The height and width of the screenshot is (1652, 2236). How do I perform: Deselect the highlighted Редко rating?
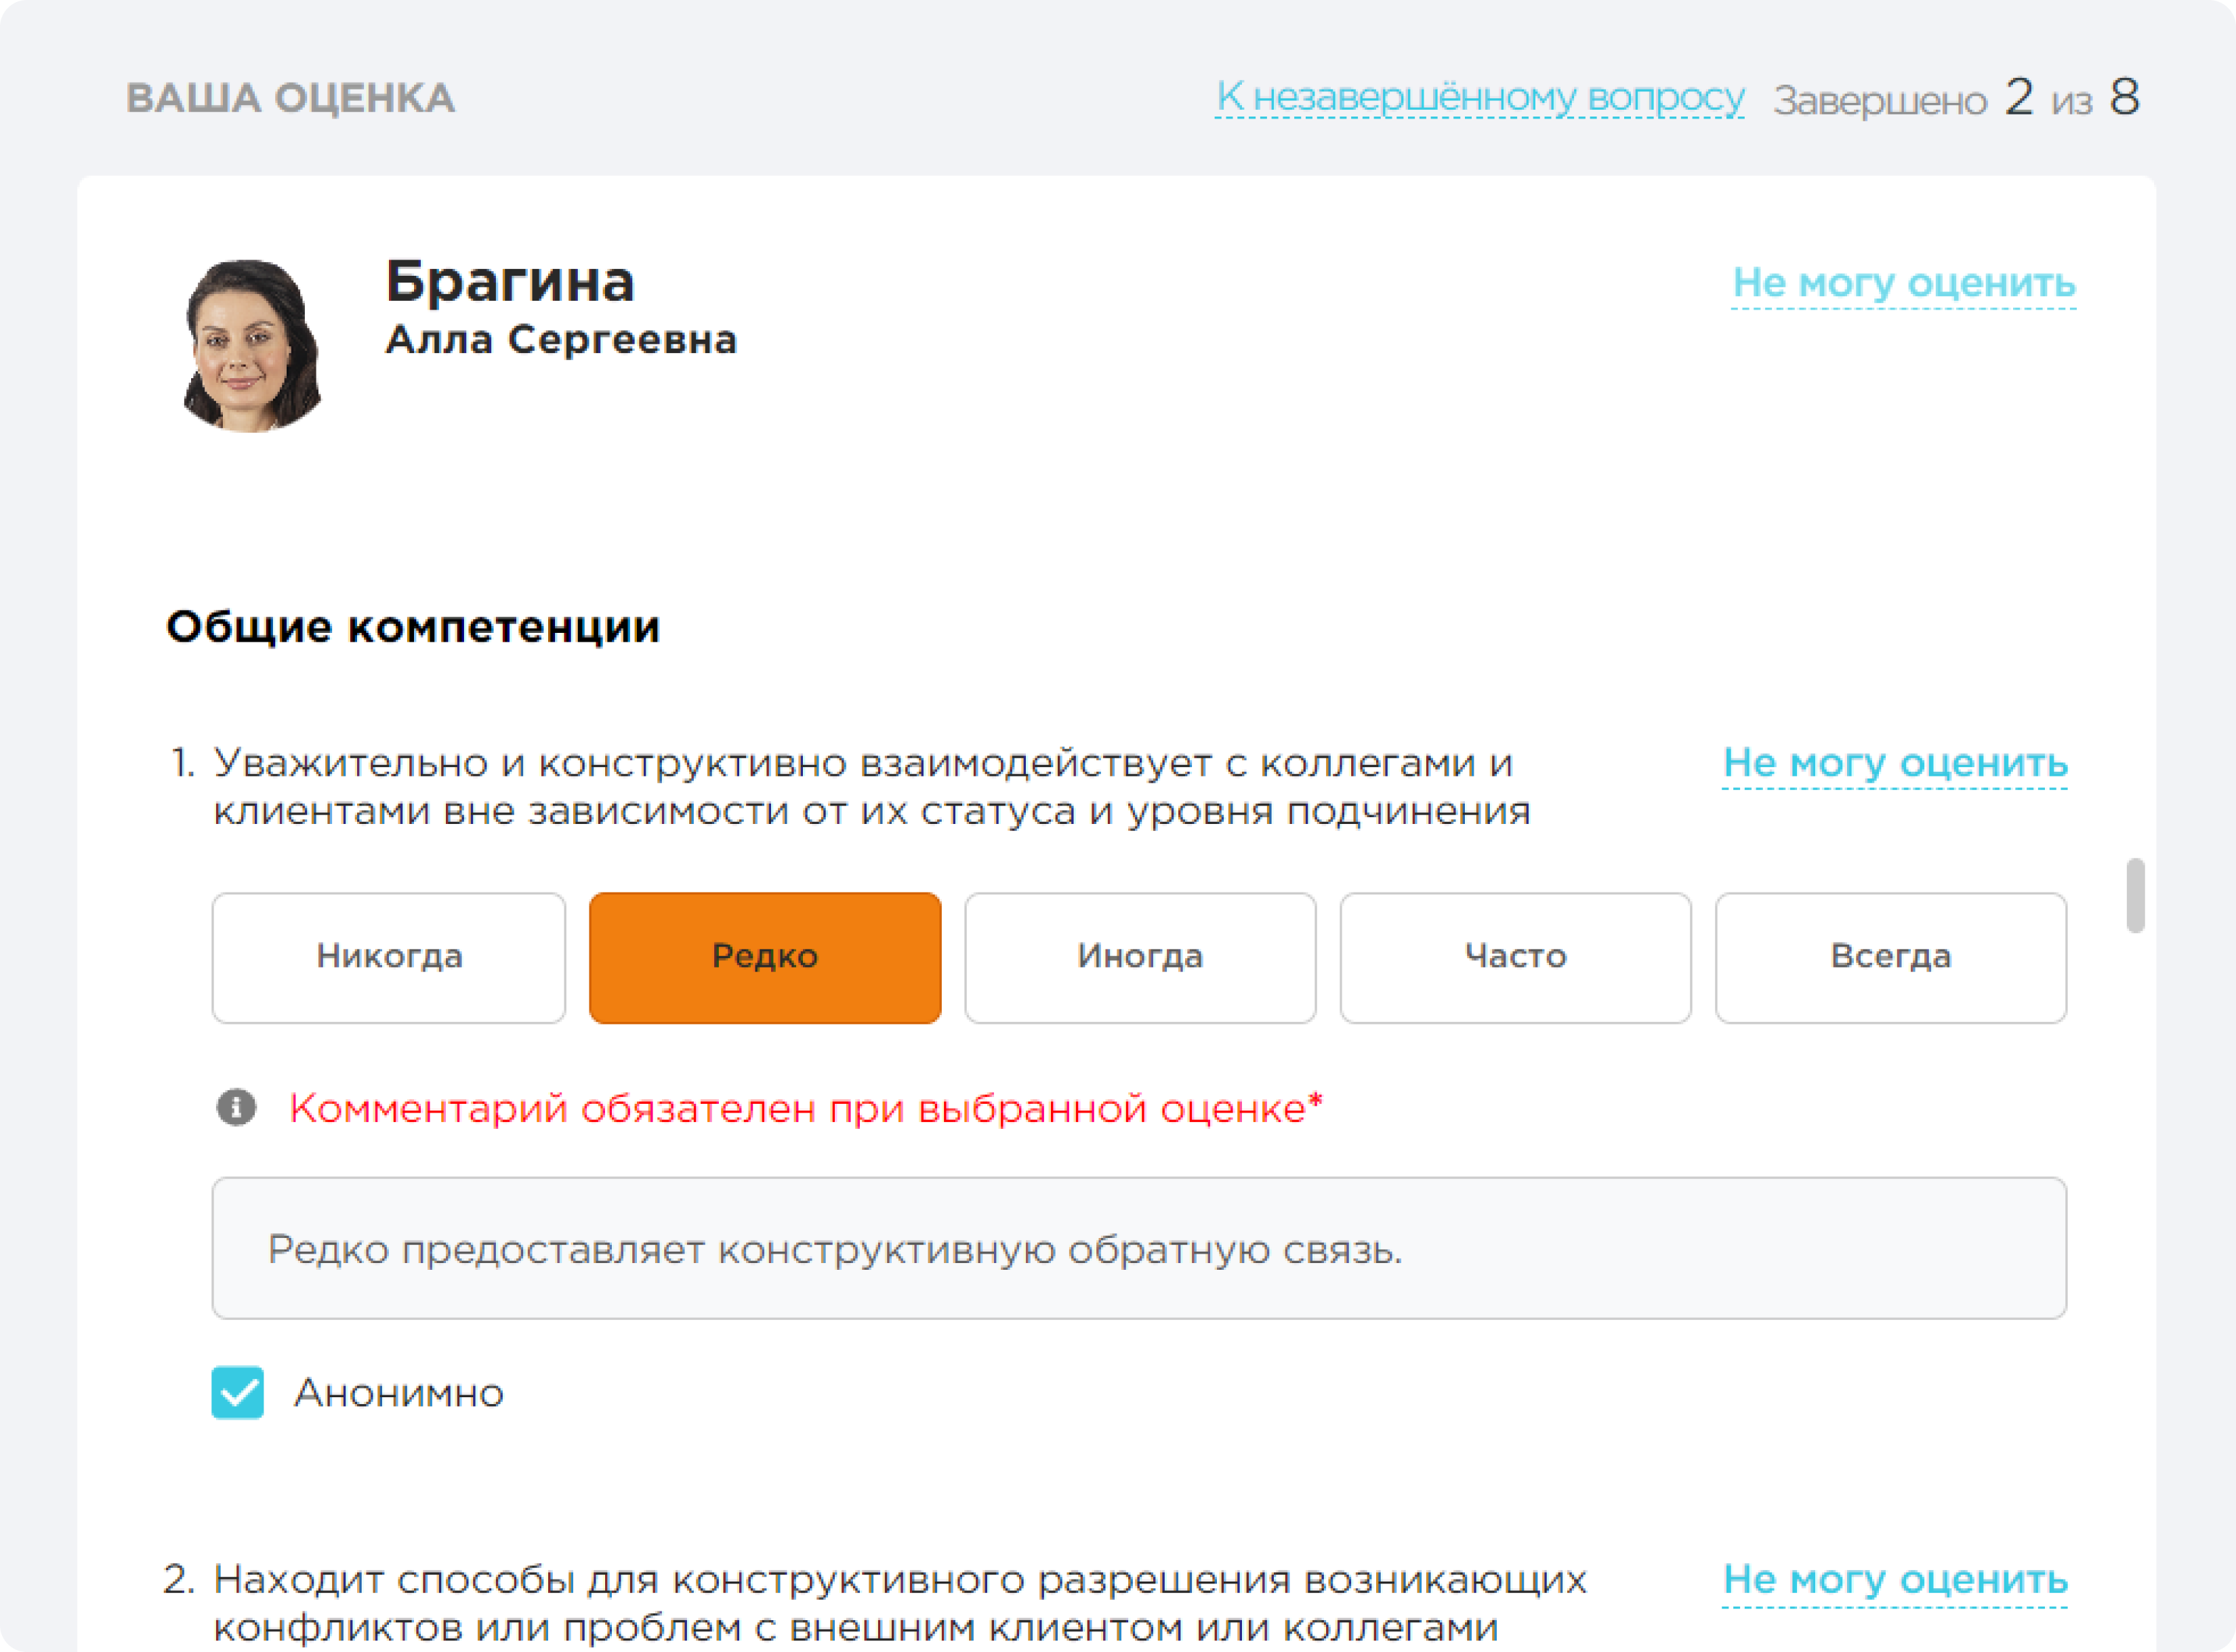coord(765,957)
